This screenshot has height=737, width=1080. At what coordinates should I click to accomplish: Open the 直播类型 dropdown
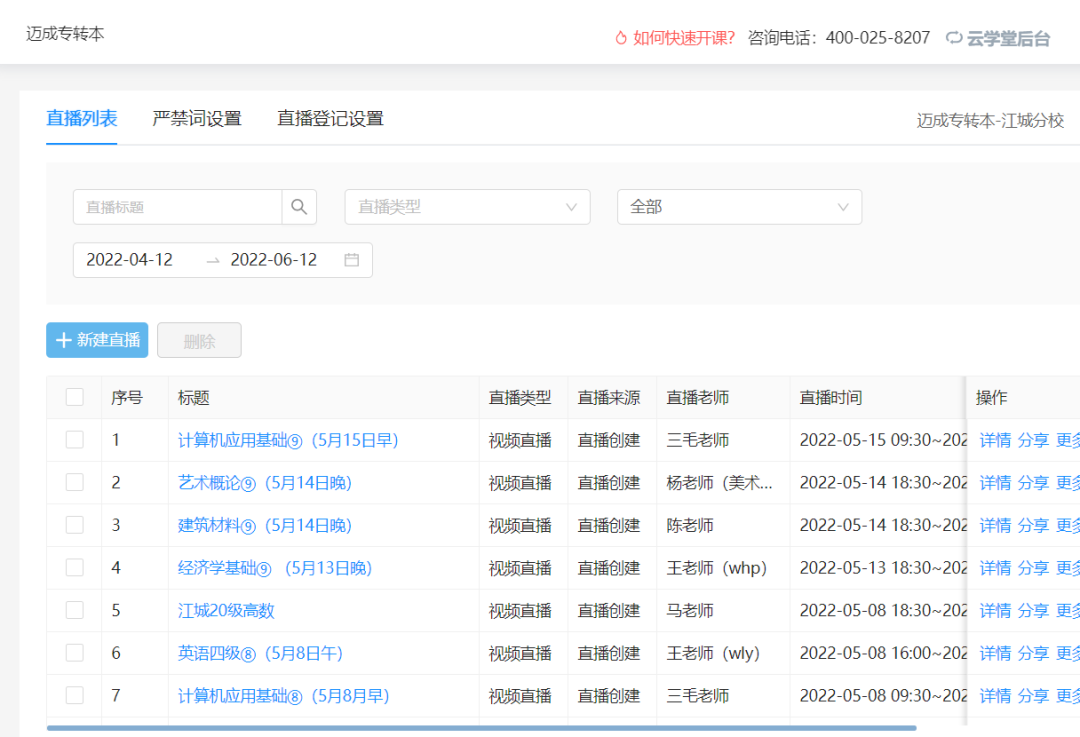point(467,207)
